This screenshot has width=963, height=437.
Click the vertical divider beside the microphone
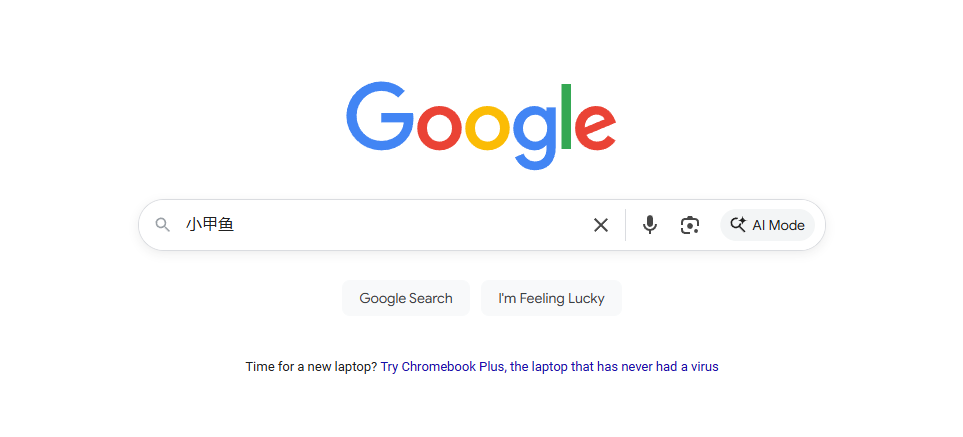(626, 225)
